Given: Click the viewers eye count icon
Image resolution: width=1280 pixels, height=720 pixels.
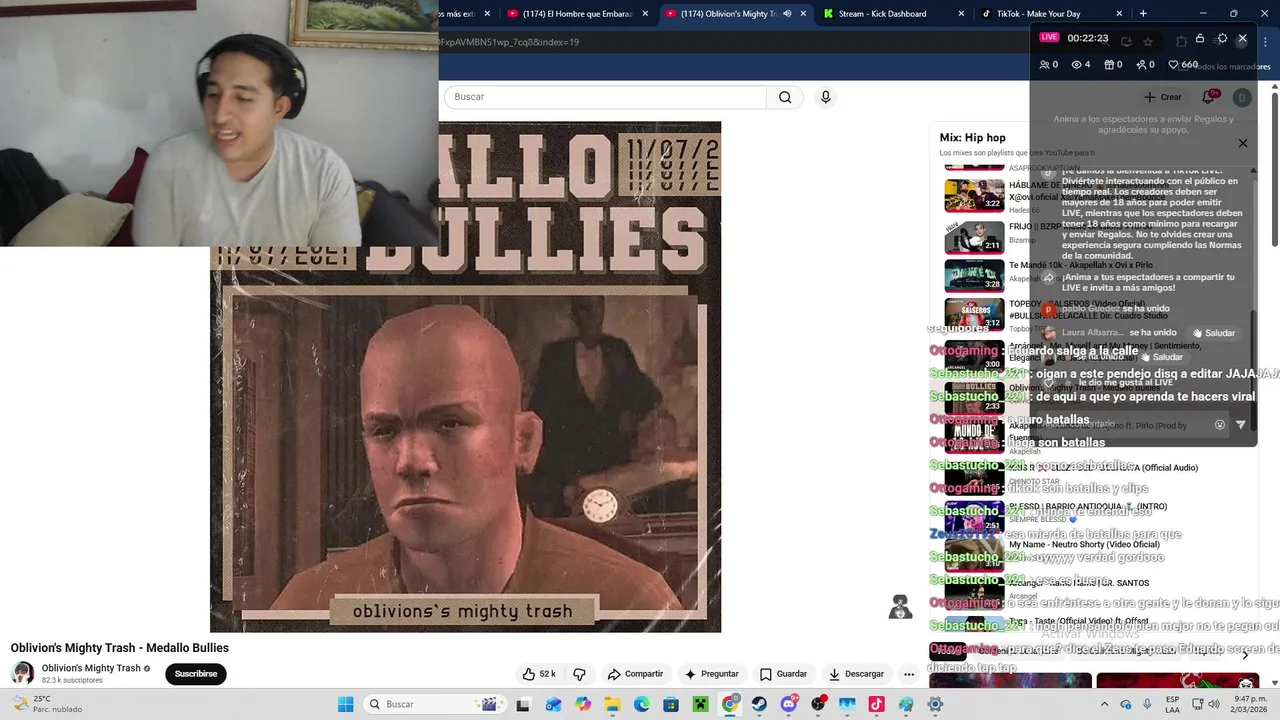Looking at the screenshot, I should coord(1076,65).
